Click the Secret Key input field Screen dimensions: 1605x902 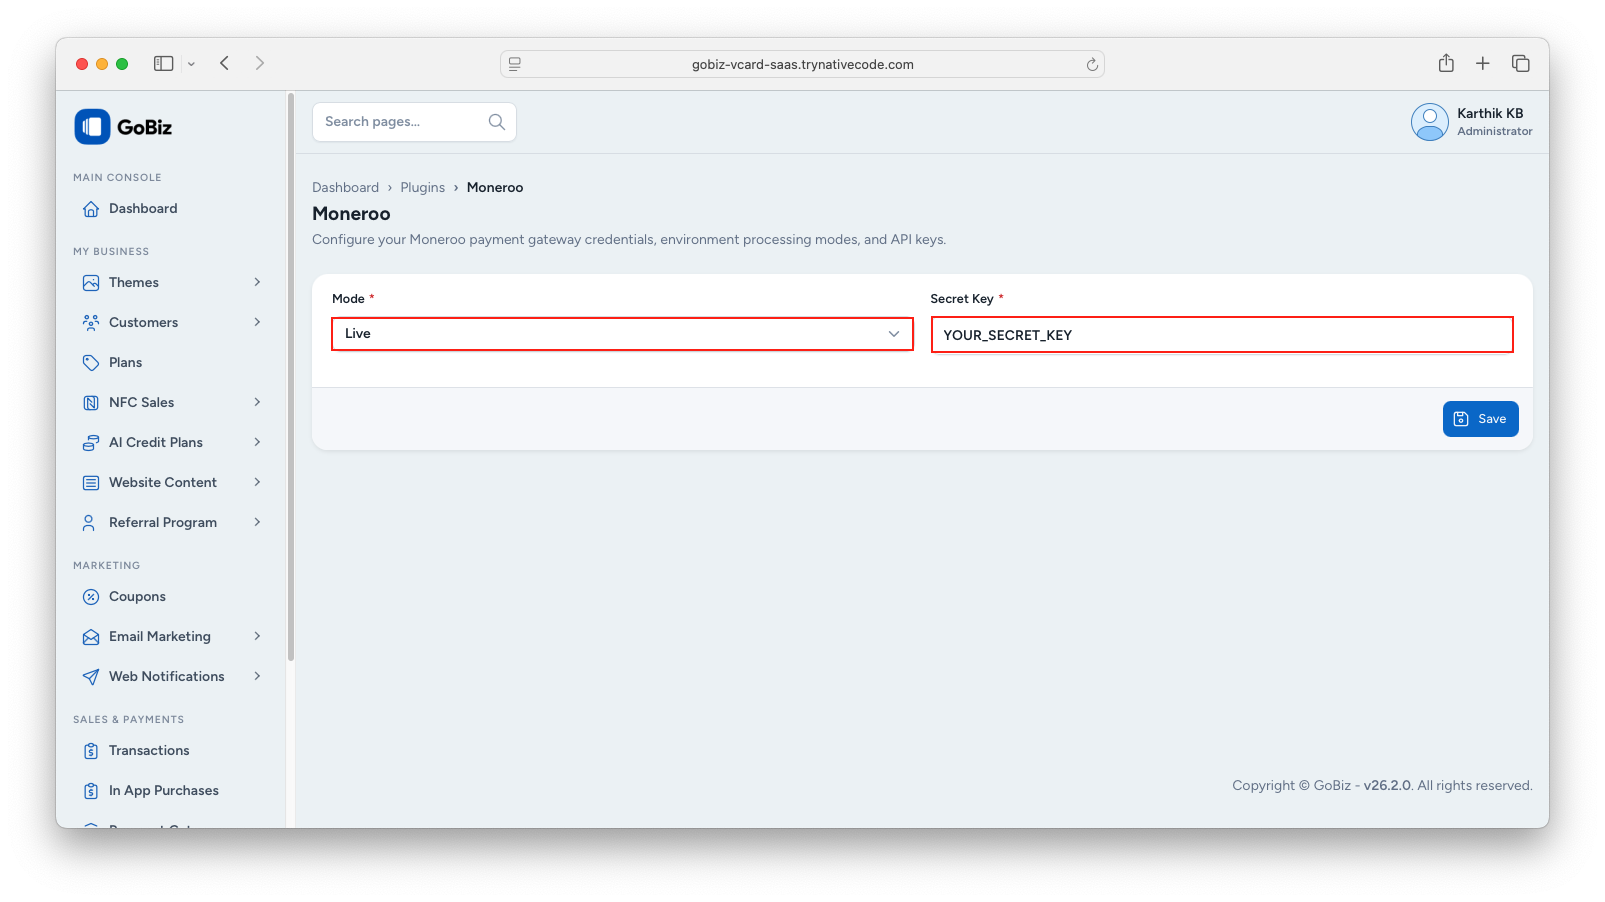point(1222,335)
